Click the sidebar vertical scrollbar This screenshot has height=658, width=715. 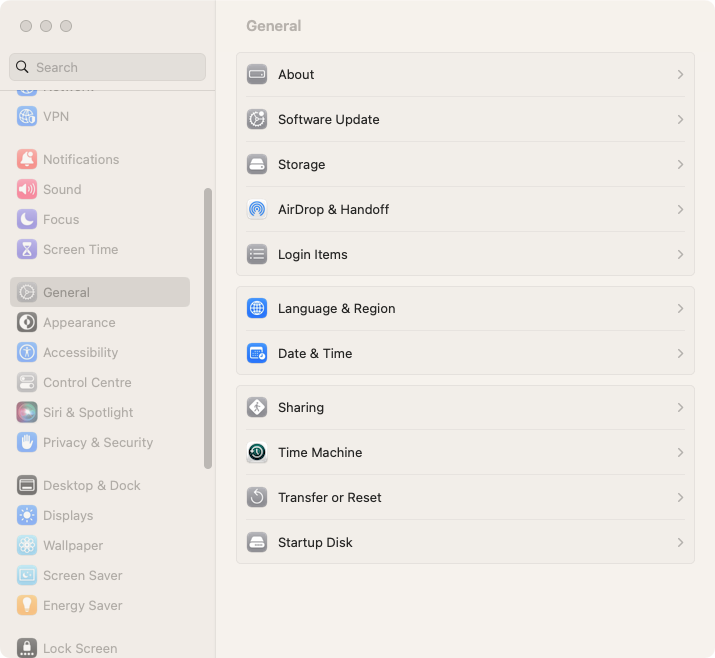click(x=208, y=328)
